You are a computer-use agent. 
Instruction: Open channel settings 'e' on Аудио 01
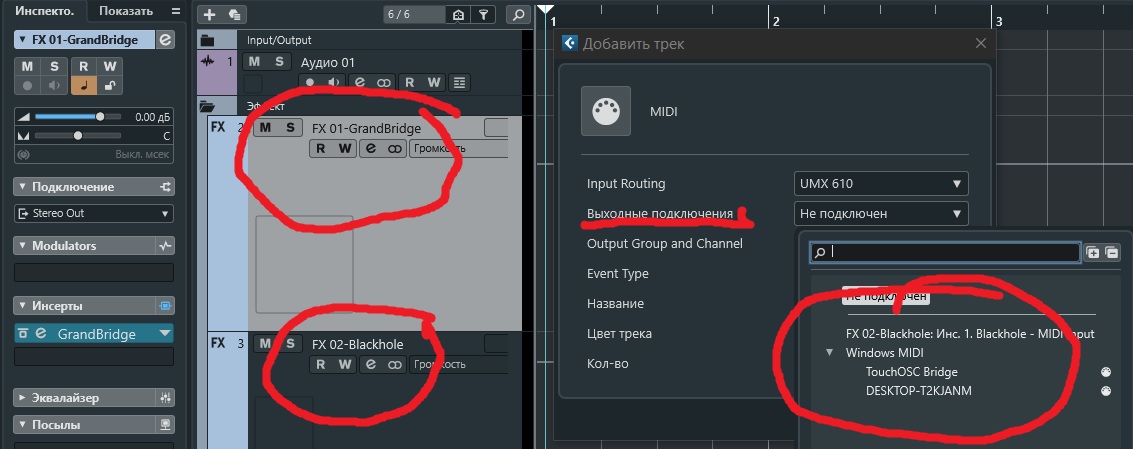[x=359, y=82]
